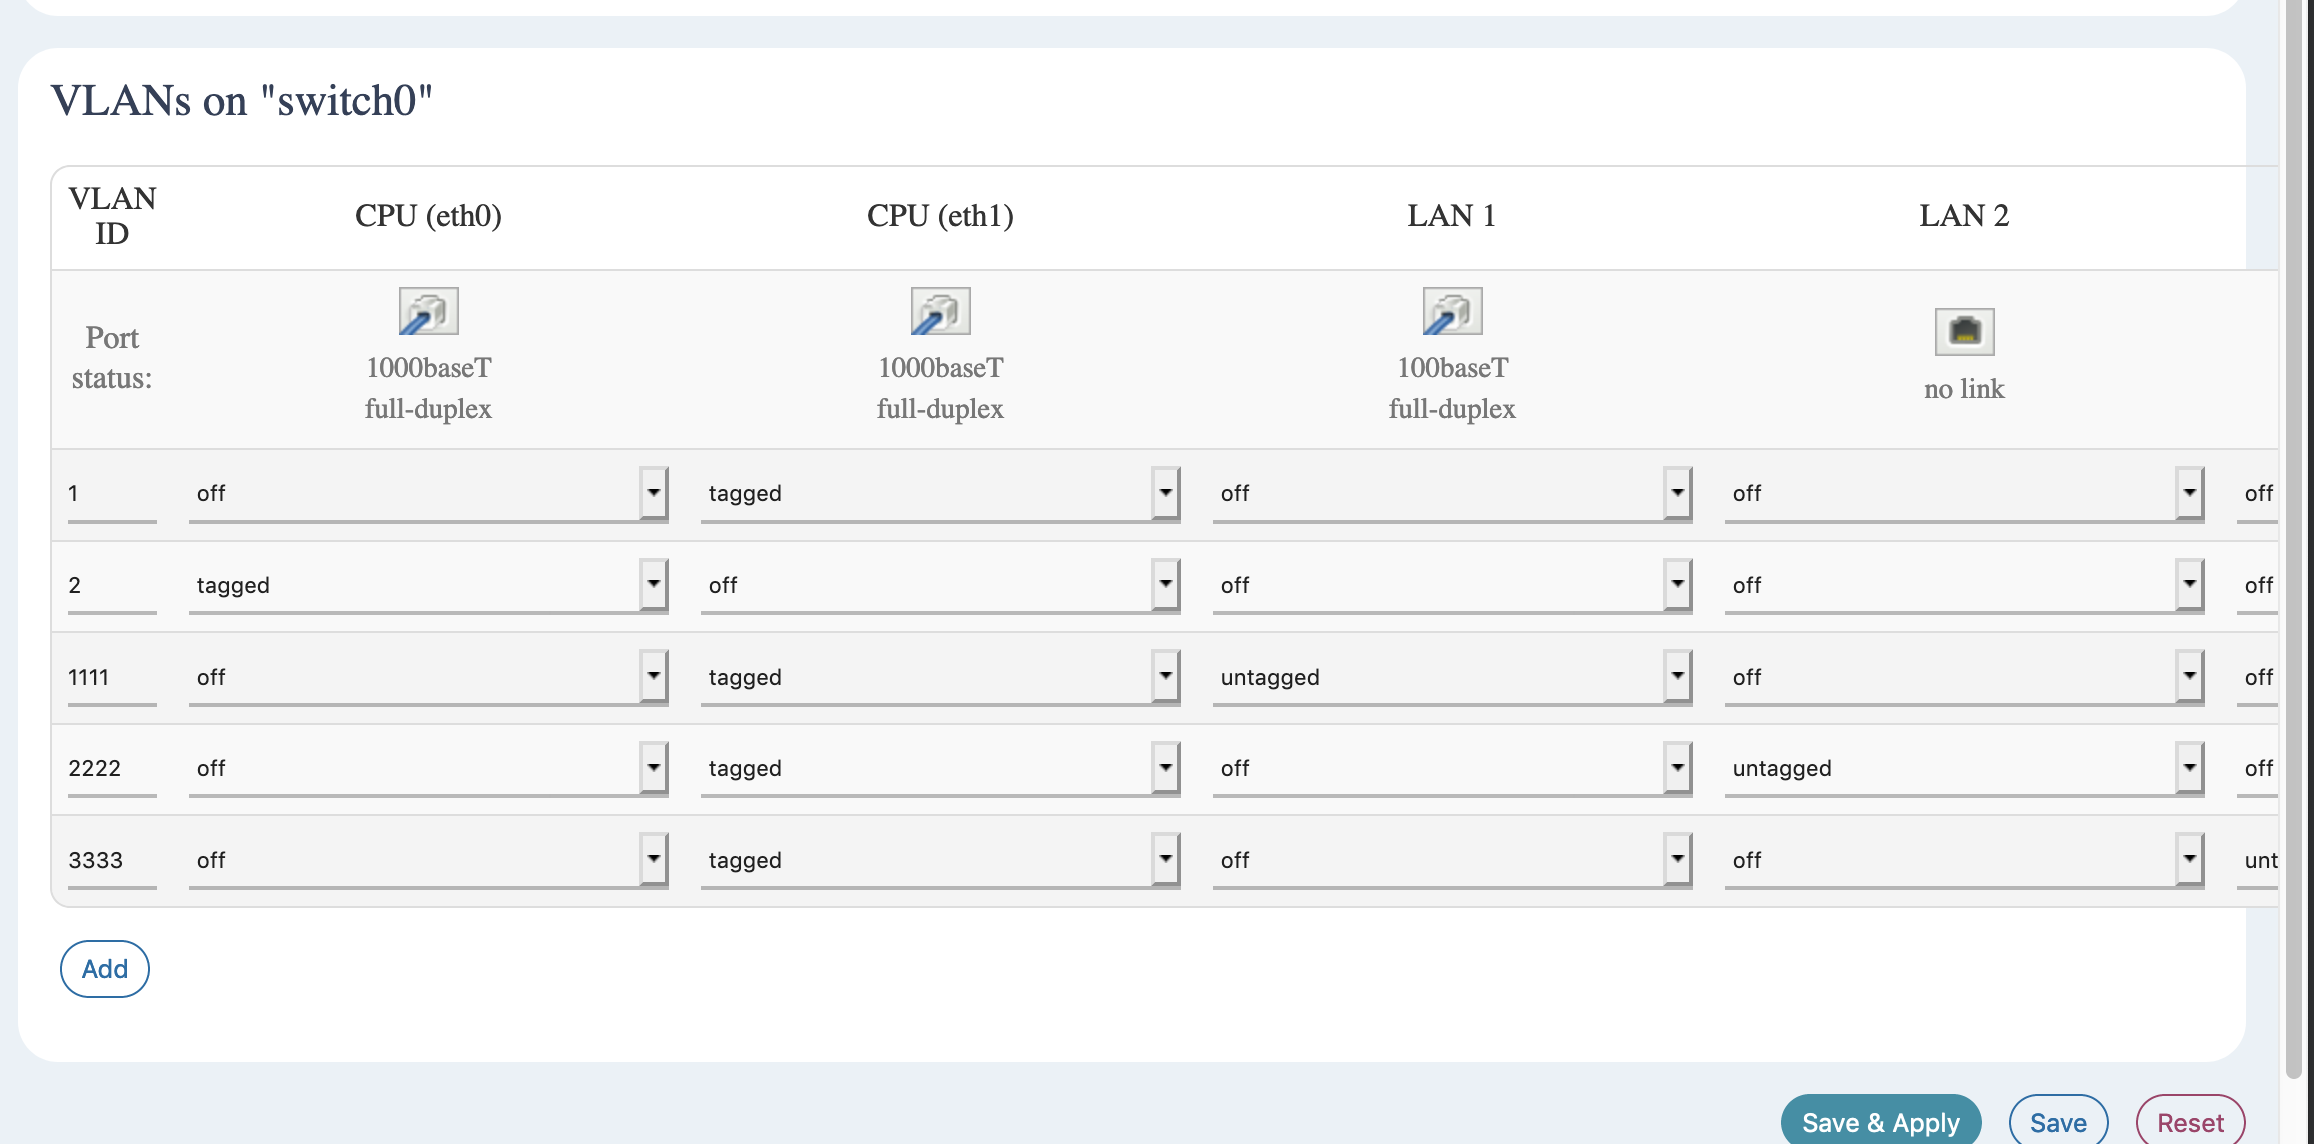This screenshot has width=2314, height=1144.
Task: Click the VLAN ID field containing 1111
Action: point(111,676)
